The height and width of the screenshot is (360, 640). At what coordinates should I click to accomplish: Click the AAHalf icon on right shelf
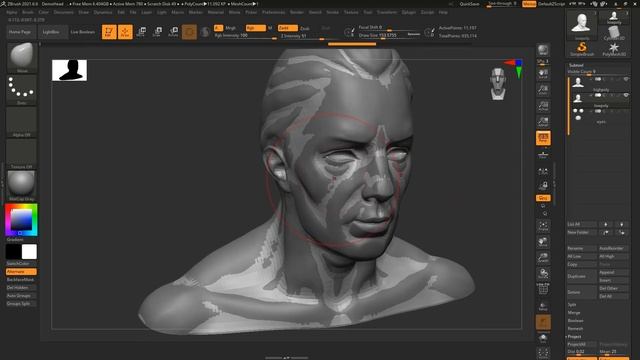pyautogui.click(x=543, y=122)
